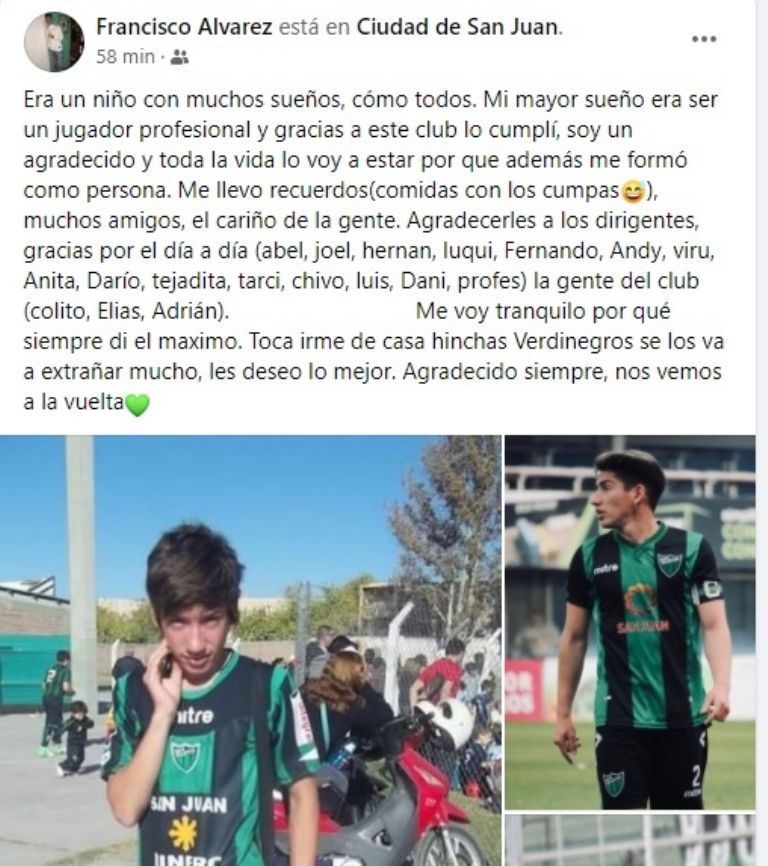Open the player on the pitch photo
The image size is (768, 866).
click(630, 622)
